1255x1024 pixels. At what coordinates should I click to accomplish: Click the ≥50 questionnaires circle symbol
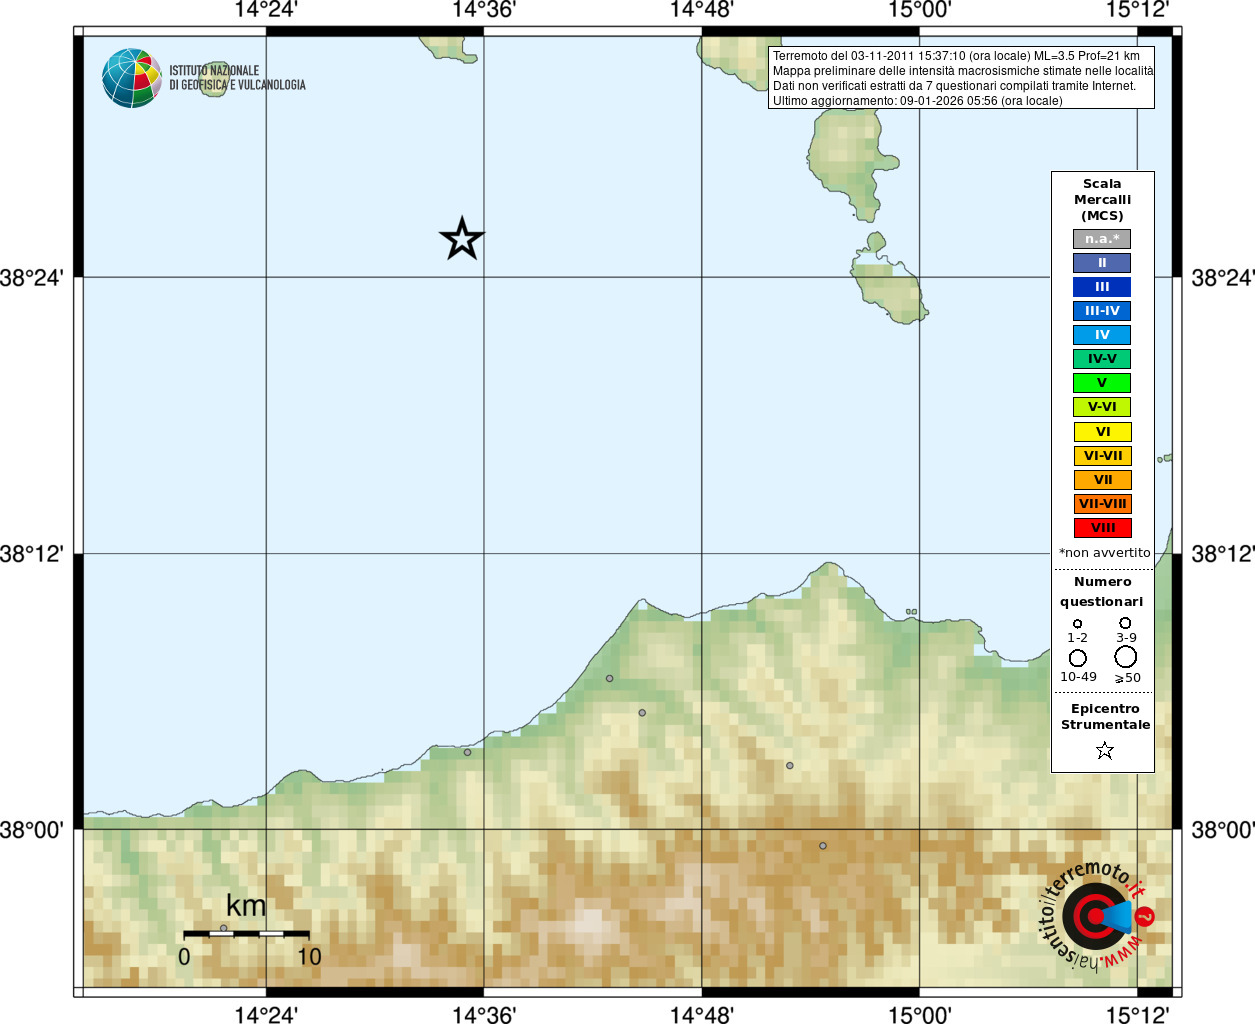pyautogui.click(x=1126, y=657)
